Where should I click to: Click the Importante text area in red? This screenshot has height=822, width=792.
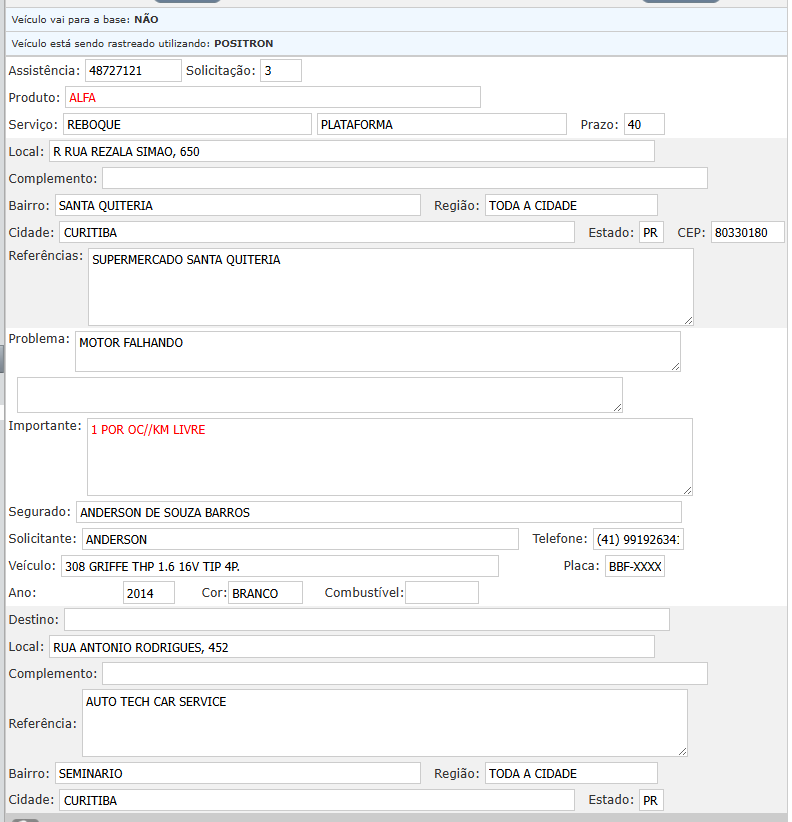[x=389, y=456]
